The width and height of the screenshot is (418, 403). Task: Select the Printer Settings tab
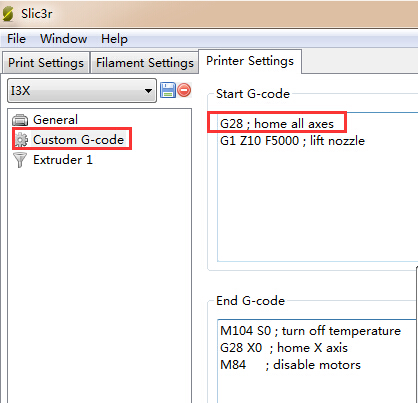point(250,61)
